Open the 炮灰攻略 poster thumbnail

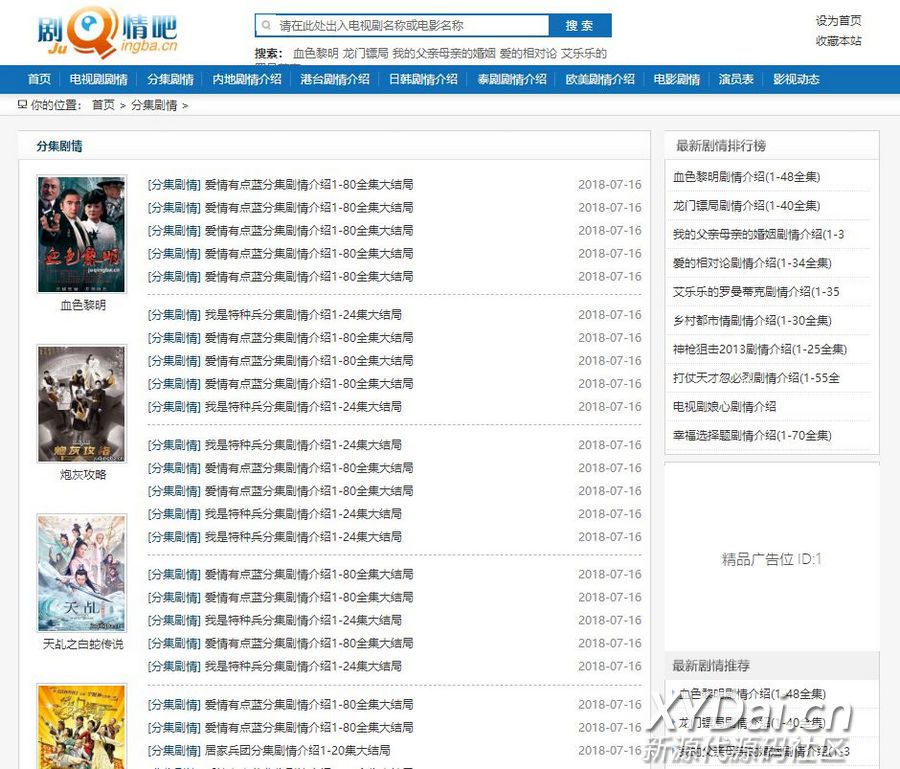[81, 404]
